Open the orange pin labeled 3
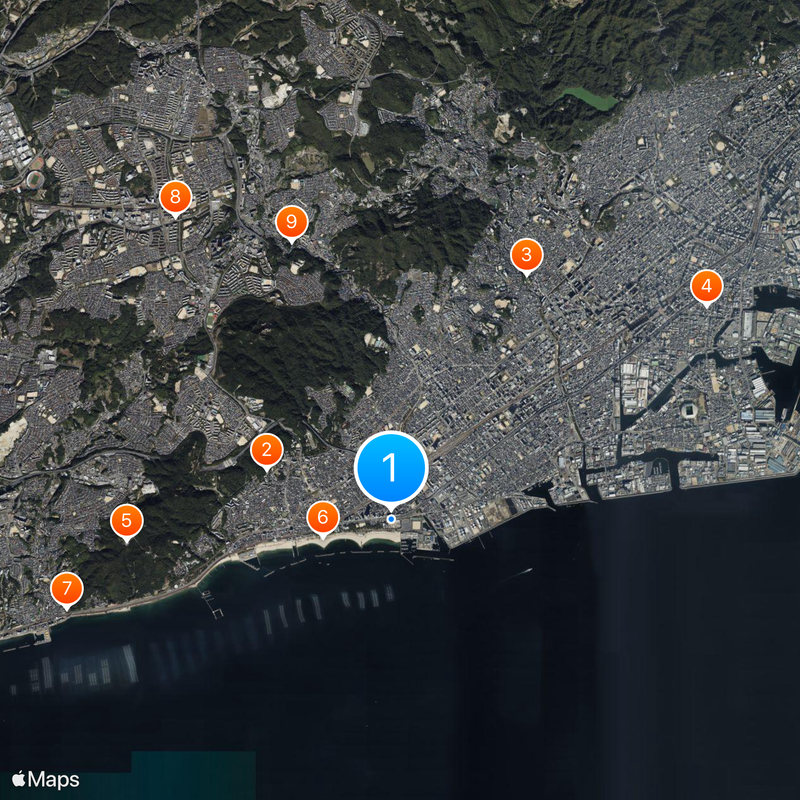 [526, 256]
